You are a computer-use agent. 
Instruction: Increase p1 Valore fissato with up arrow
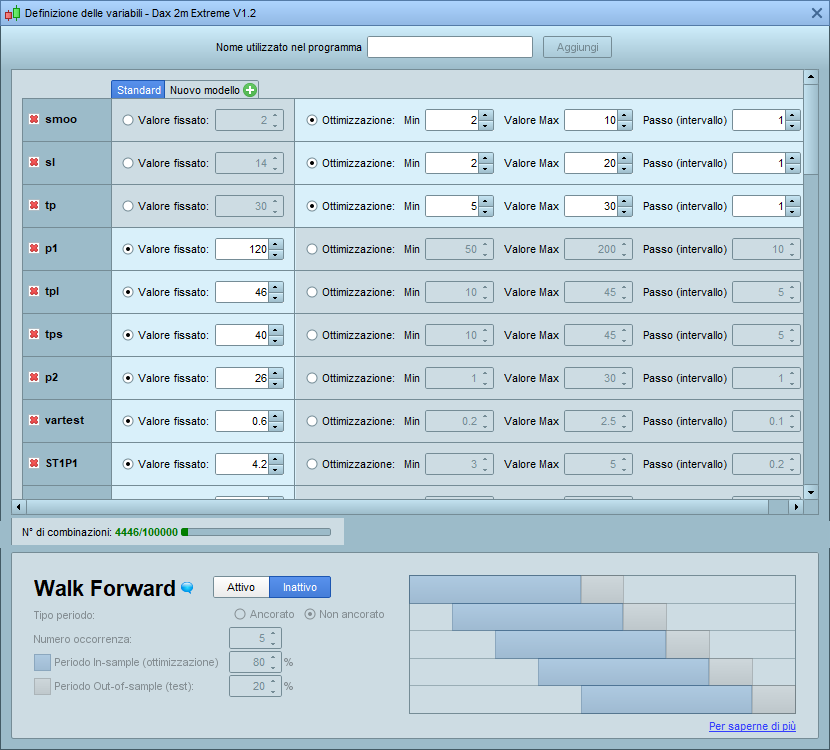point(276,243)
